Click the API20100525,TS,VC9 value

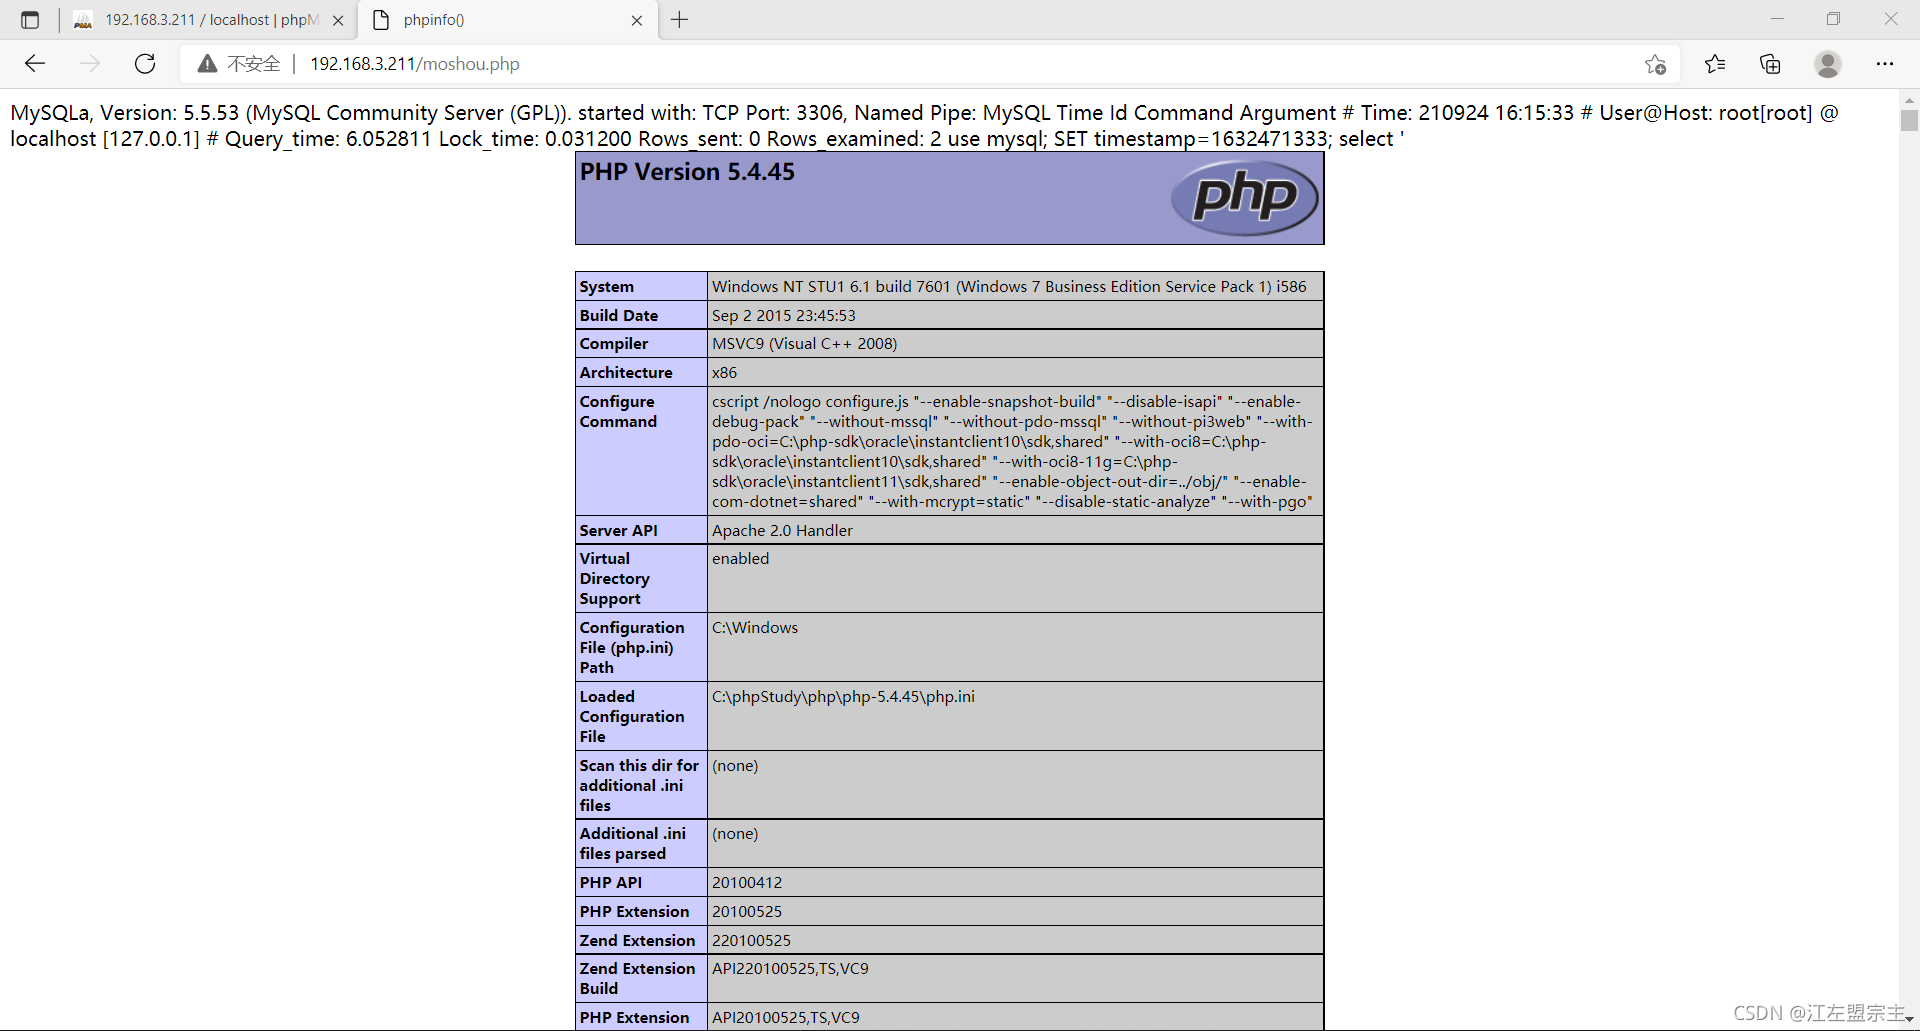coord(785,1018)
